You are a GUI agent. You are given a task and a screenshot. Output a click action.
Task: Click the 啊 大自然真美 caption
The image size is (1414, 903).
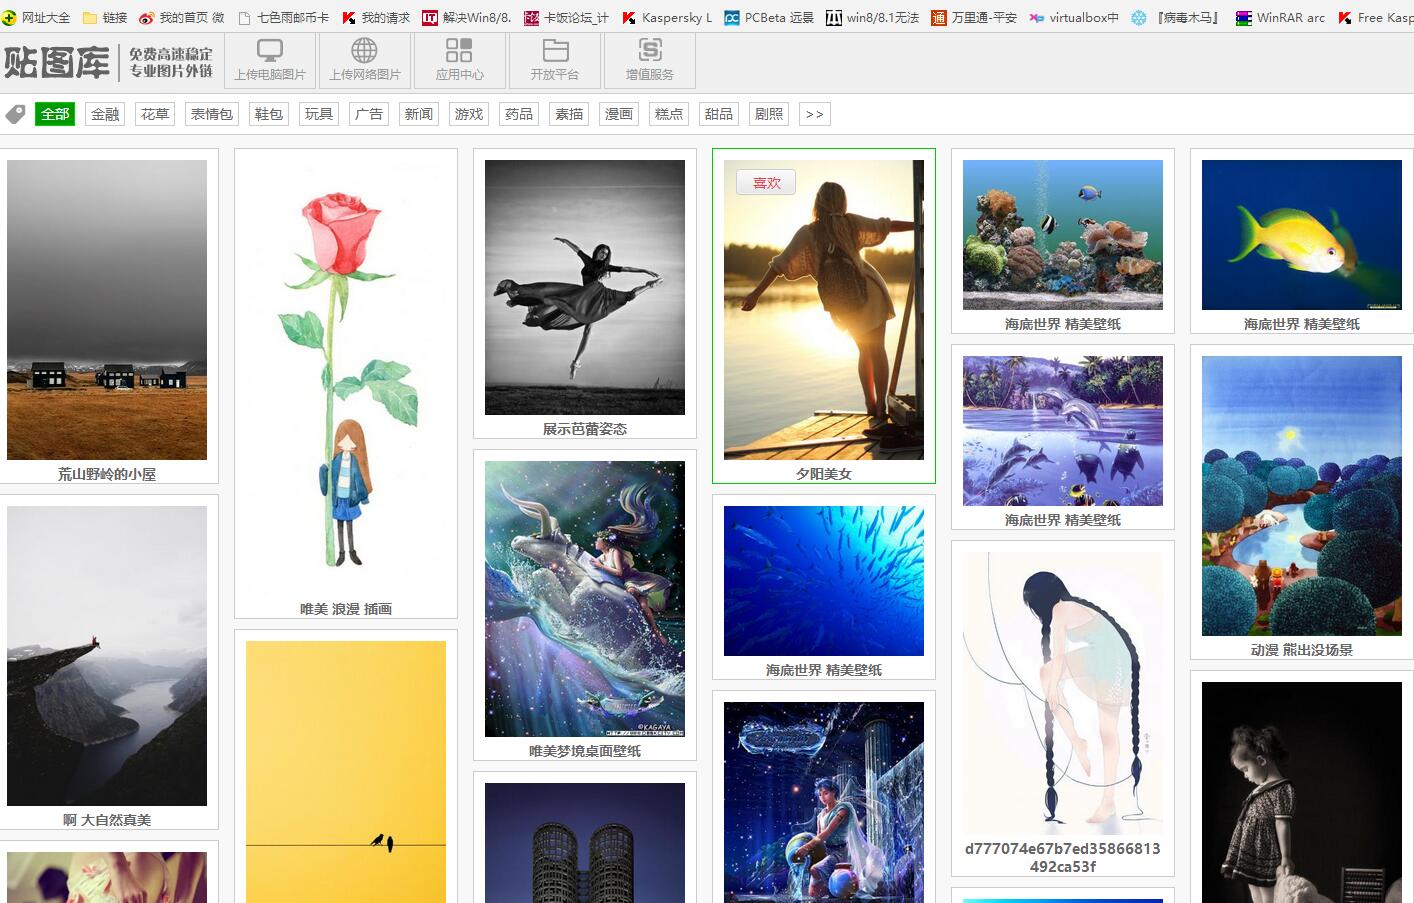(x=107, y=820)
